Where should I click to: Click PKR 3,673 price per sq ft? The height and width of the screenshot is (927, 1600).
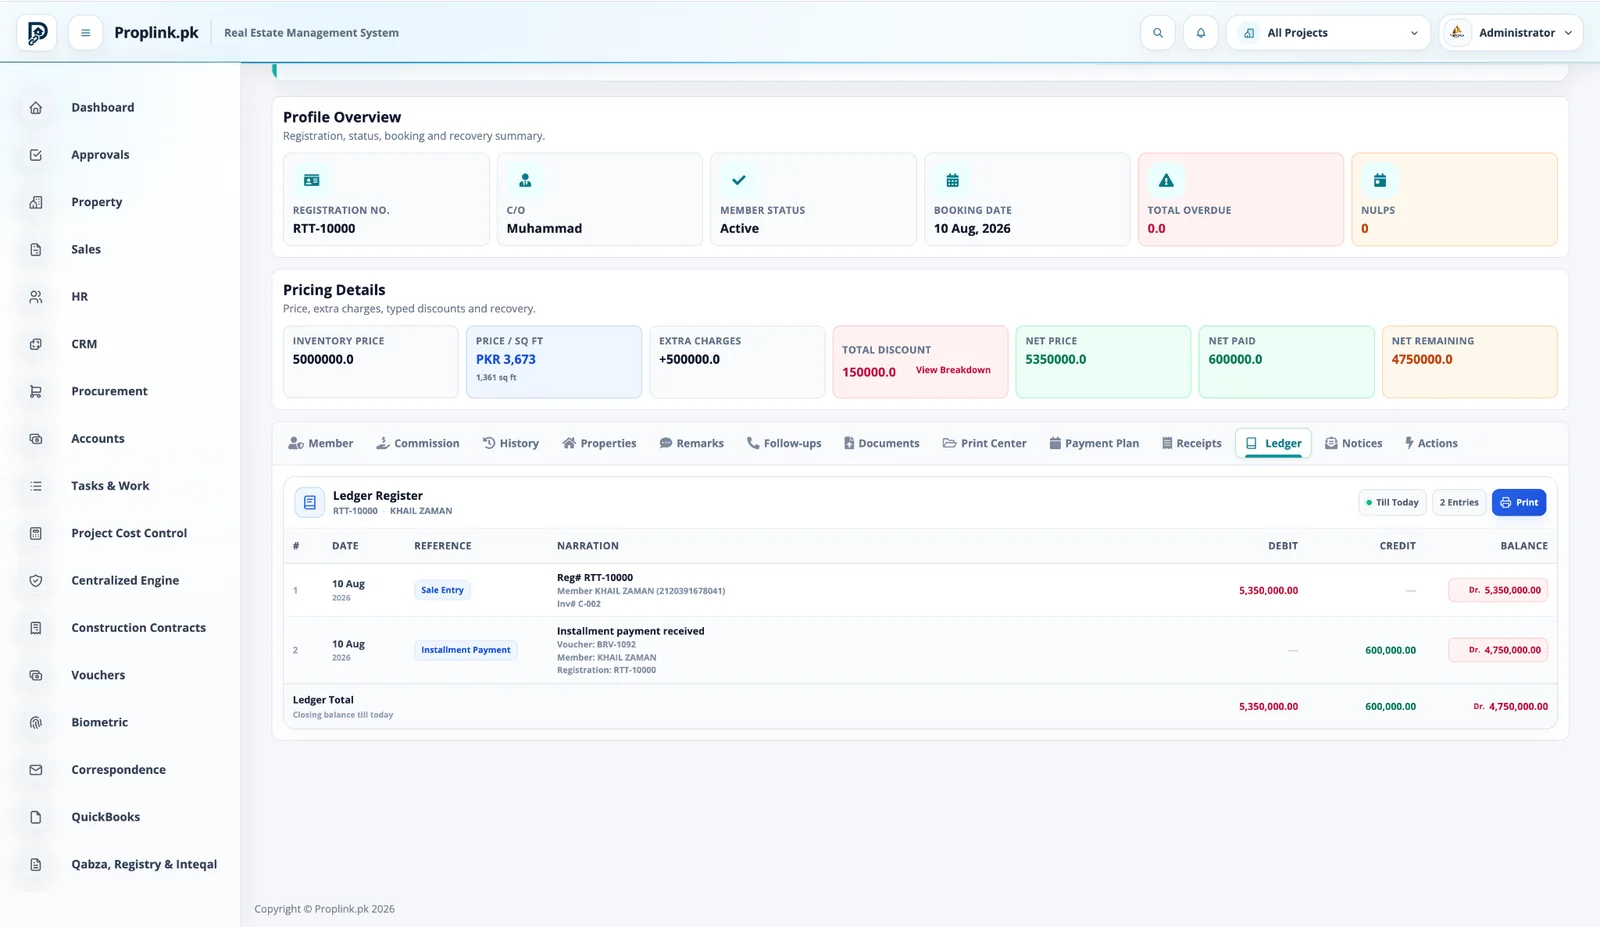pyautogui.click(x=506, y=360)
